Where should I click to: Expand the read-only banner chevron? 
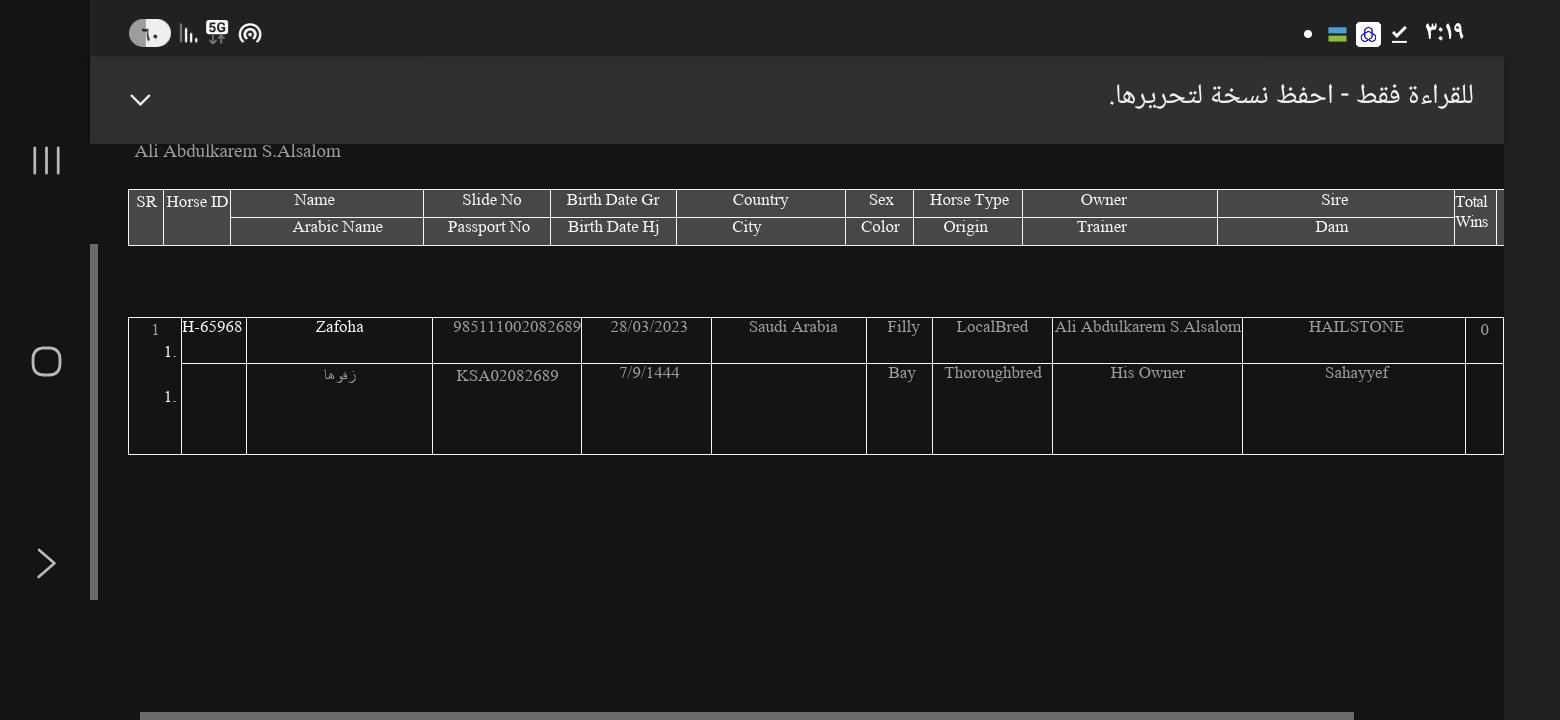click(x=140, y=99)
